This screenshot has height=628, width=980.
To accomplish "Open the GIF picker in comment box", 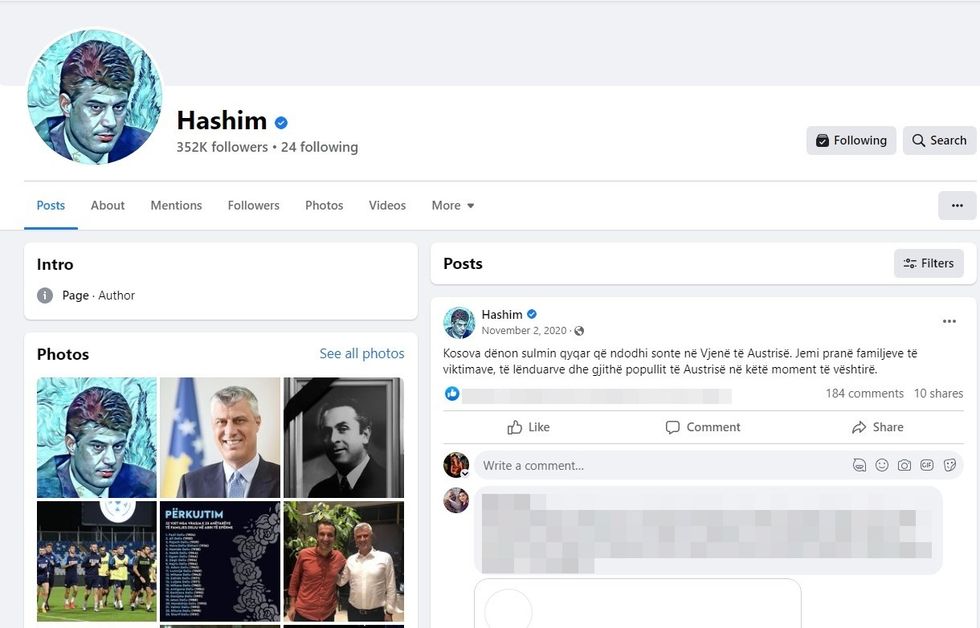I will point(926,465).
